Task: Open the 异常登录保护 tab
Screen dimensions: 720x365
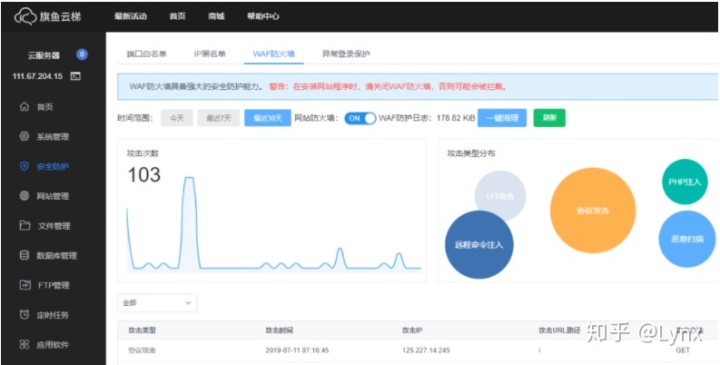Action: tap(346, 54)
